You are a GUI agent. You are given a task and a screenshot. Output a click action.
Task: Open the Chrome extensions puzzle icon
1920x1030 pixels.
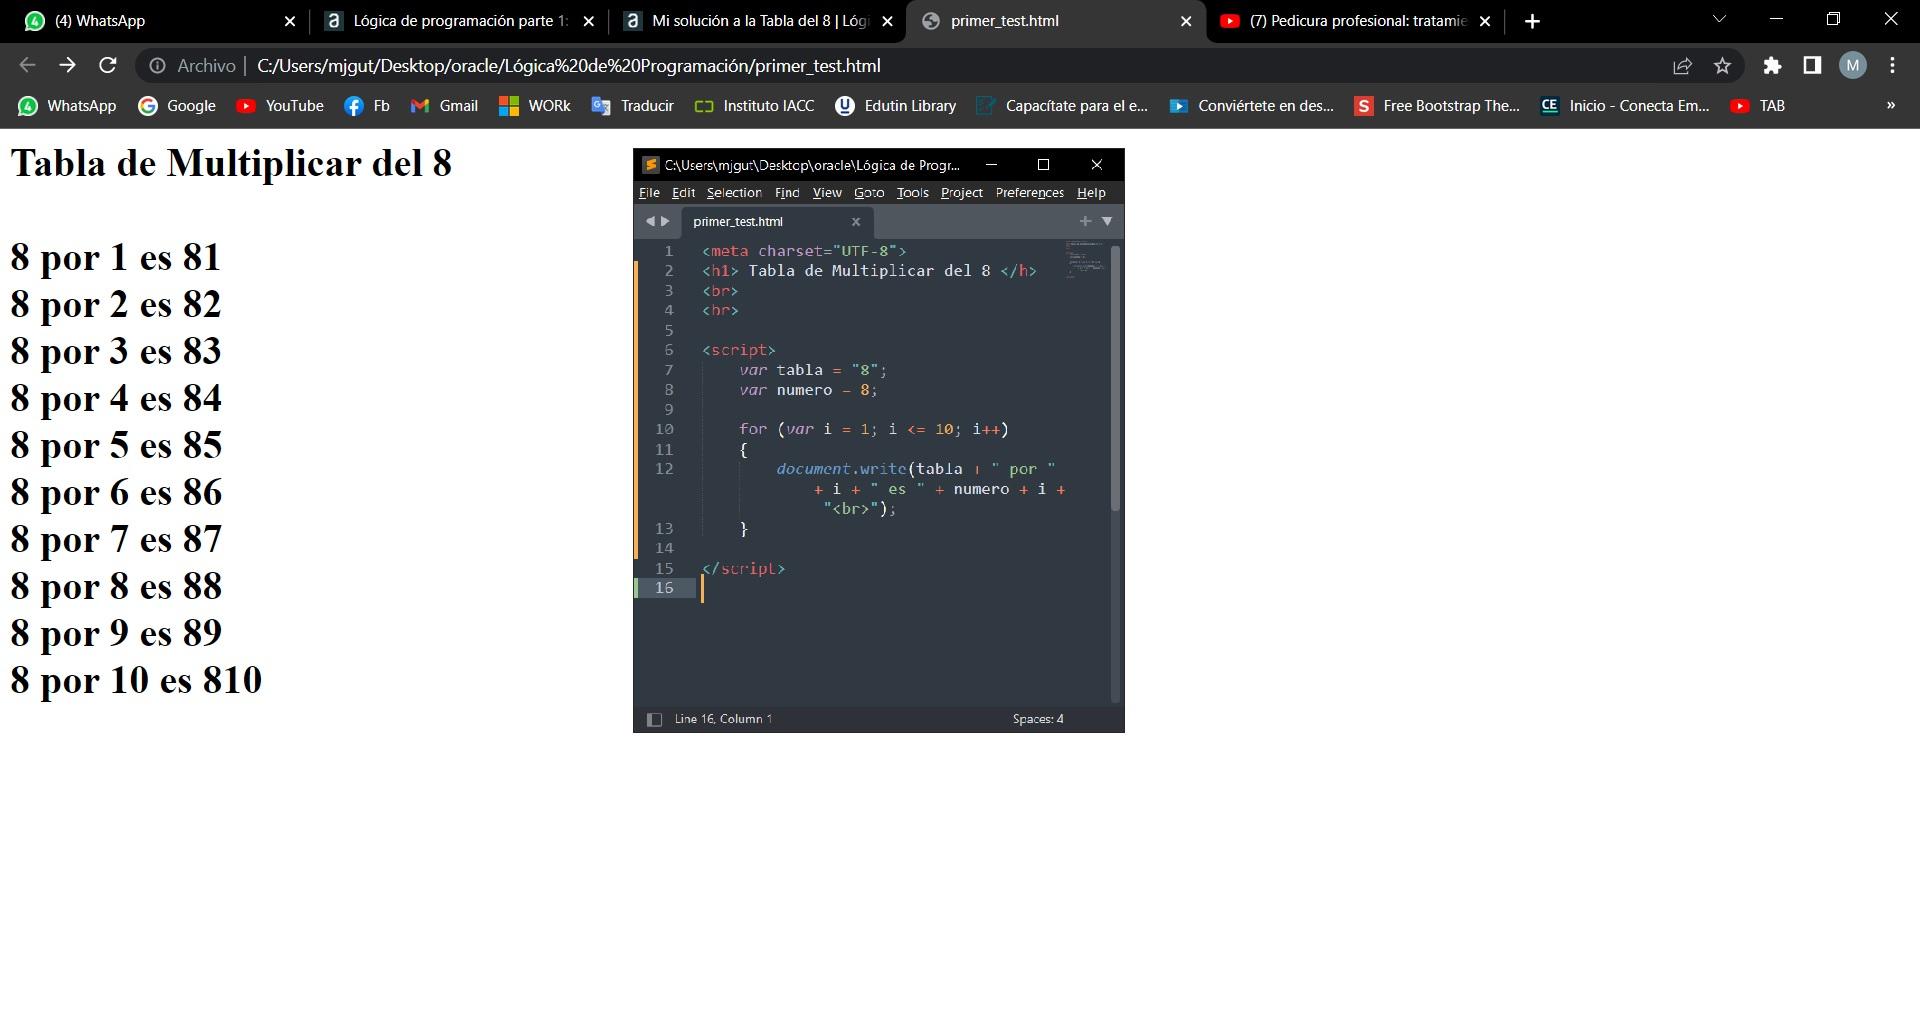[1772, 66]
